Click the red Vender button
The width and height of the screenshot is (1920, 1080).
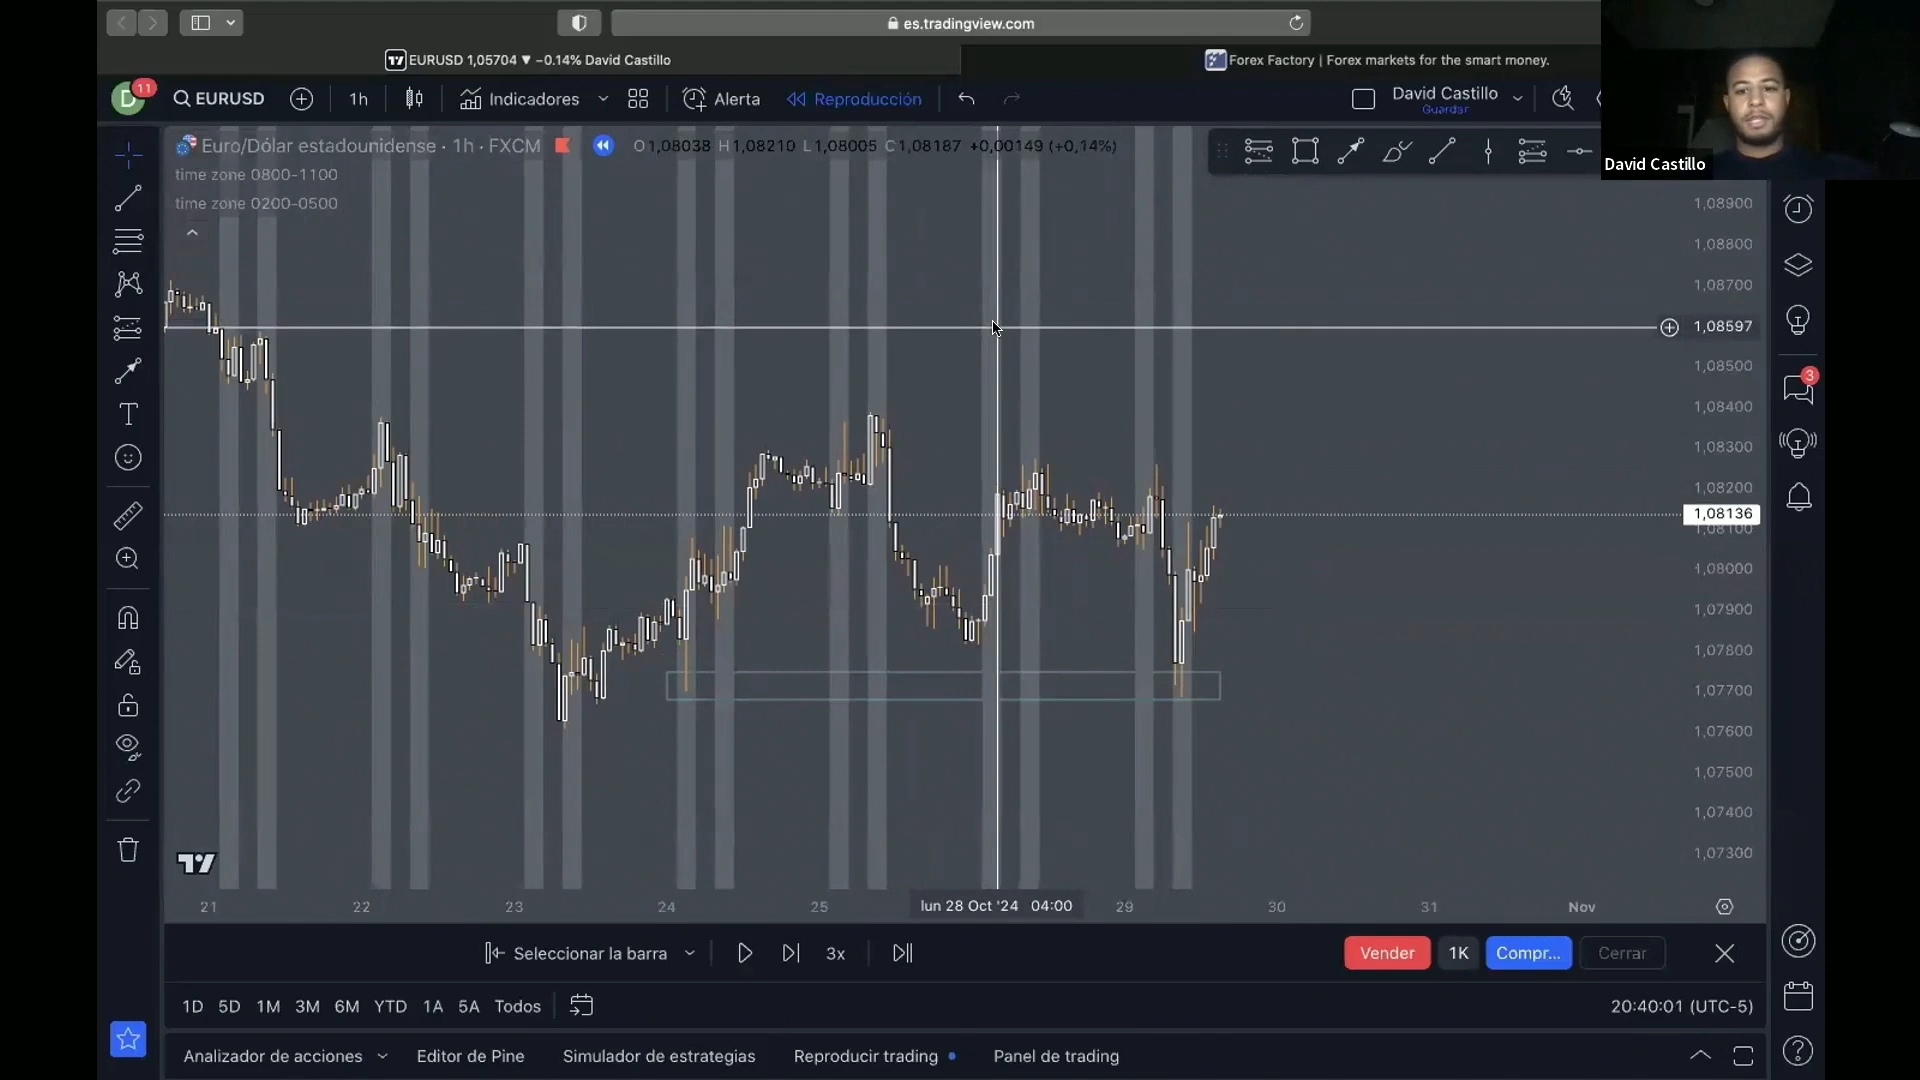(1387, 954)
